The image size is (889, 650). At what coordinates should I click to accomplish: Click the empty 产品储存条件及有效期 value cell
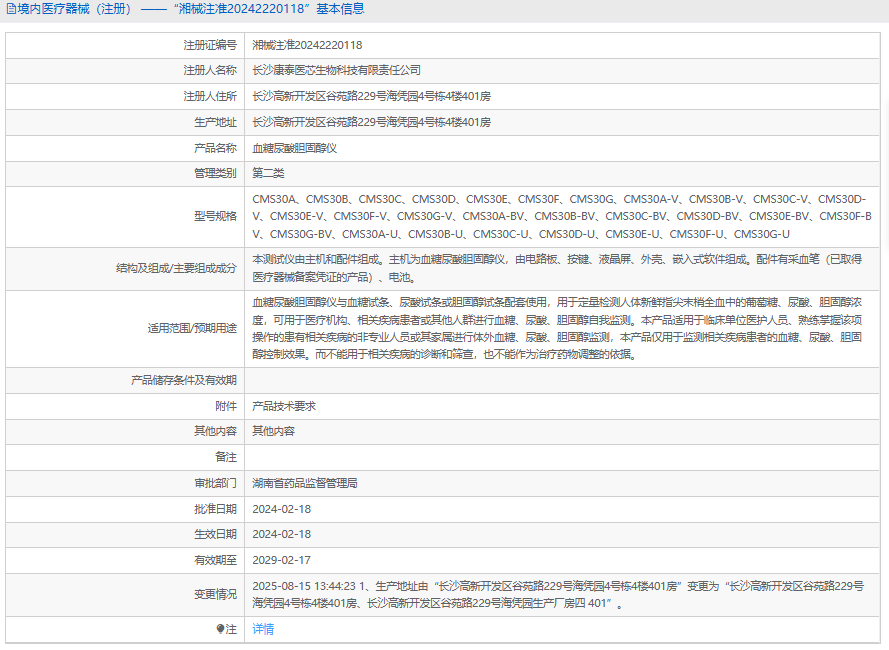[x=560, y=380]
